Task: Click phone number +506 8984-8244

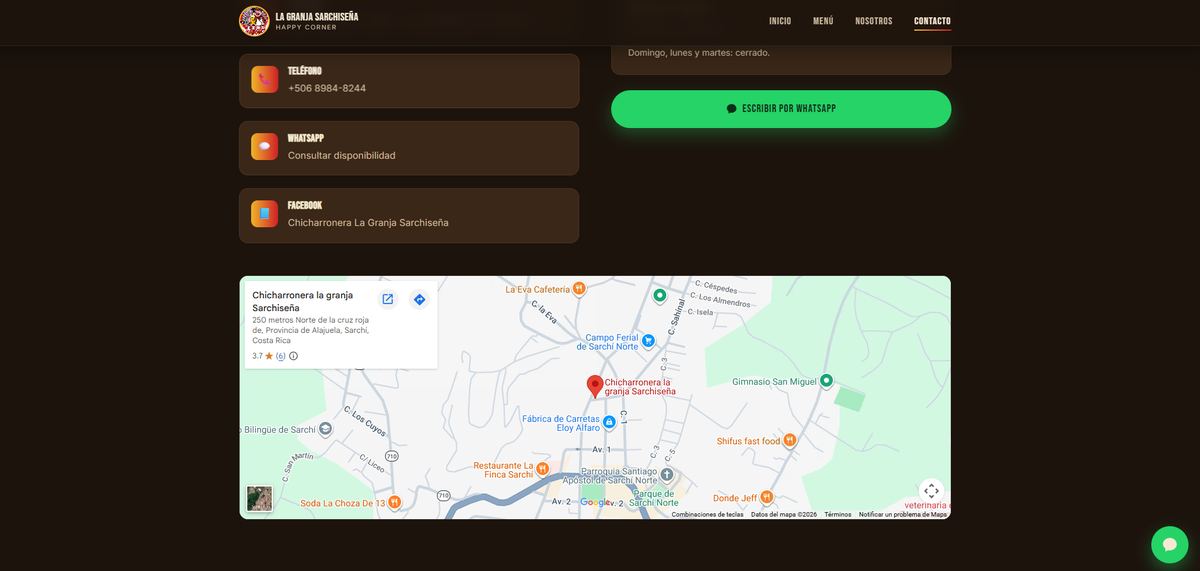Action: pyautogui.click(x=327, y=88)
